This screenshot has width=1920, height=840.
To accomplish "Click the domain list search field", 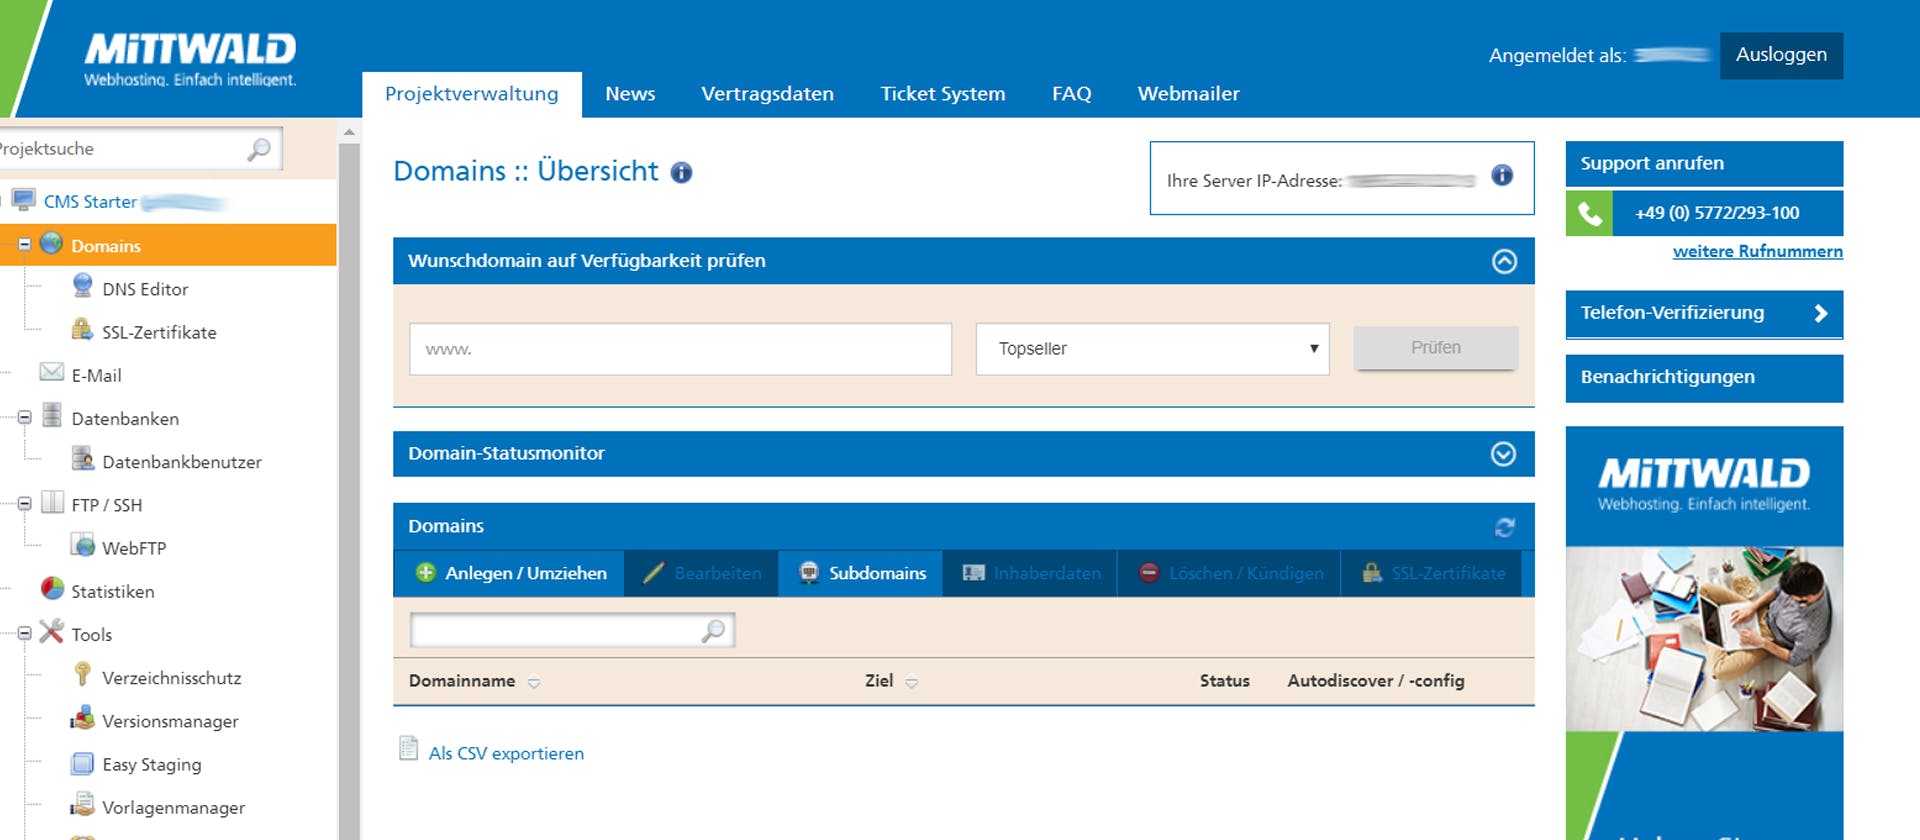I will (x=572, y=630).
